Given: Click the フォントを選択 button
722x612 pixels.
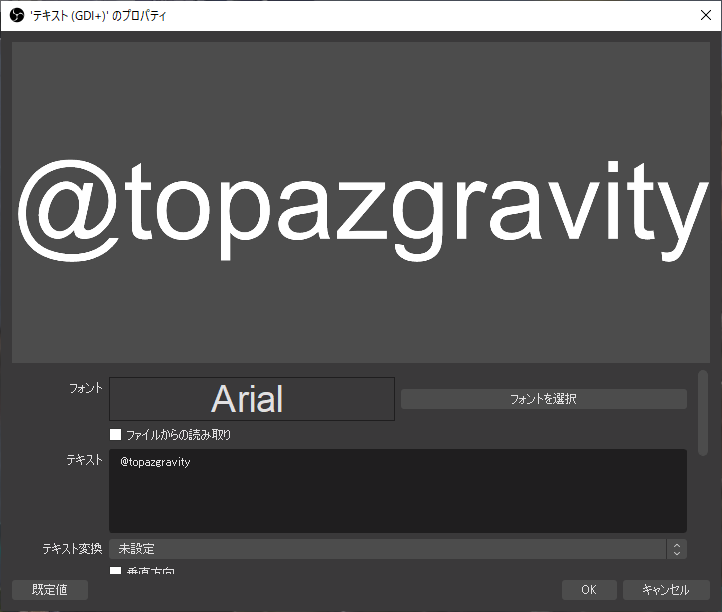Looking at the screenshot, I should tap(543, 399).
